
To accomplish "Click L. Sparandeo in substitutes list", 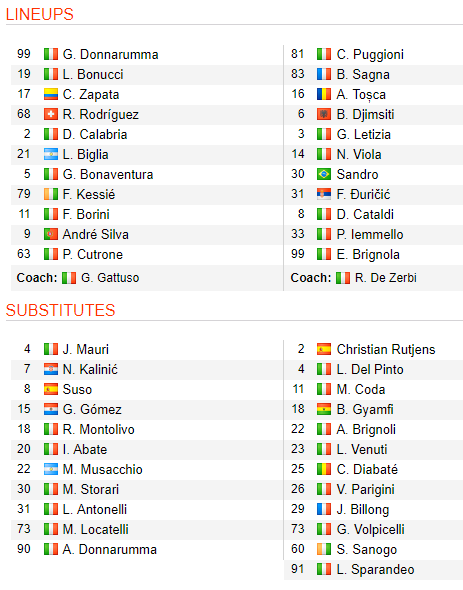I will tap(375, 569).
